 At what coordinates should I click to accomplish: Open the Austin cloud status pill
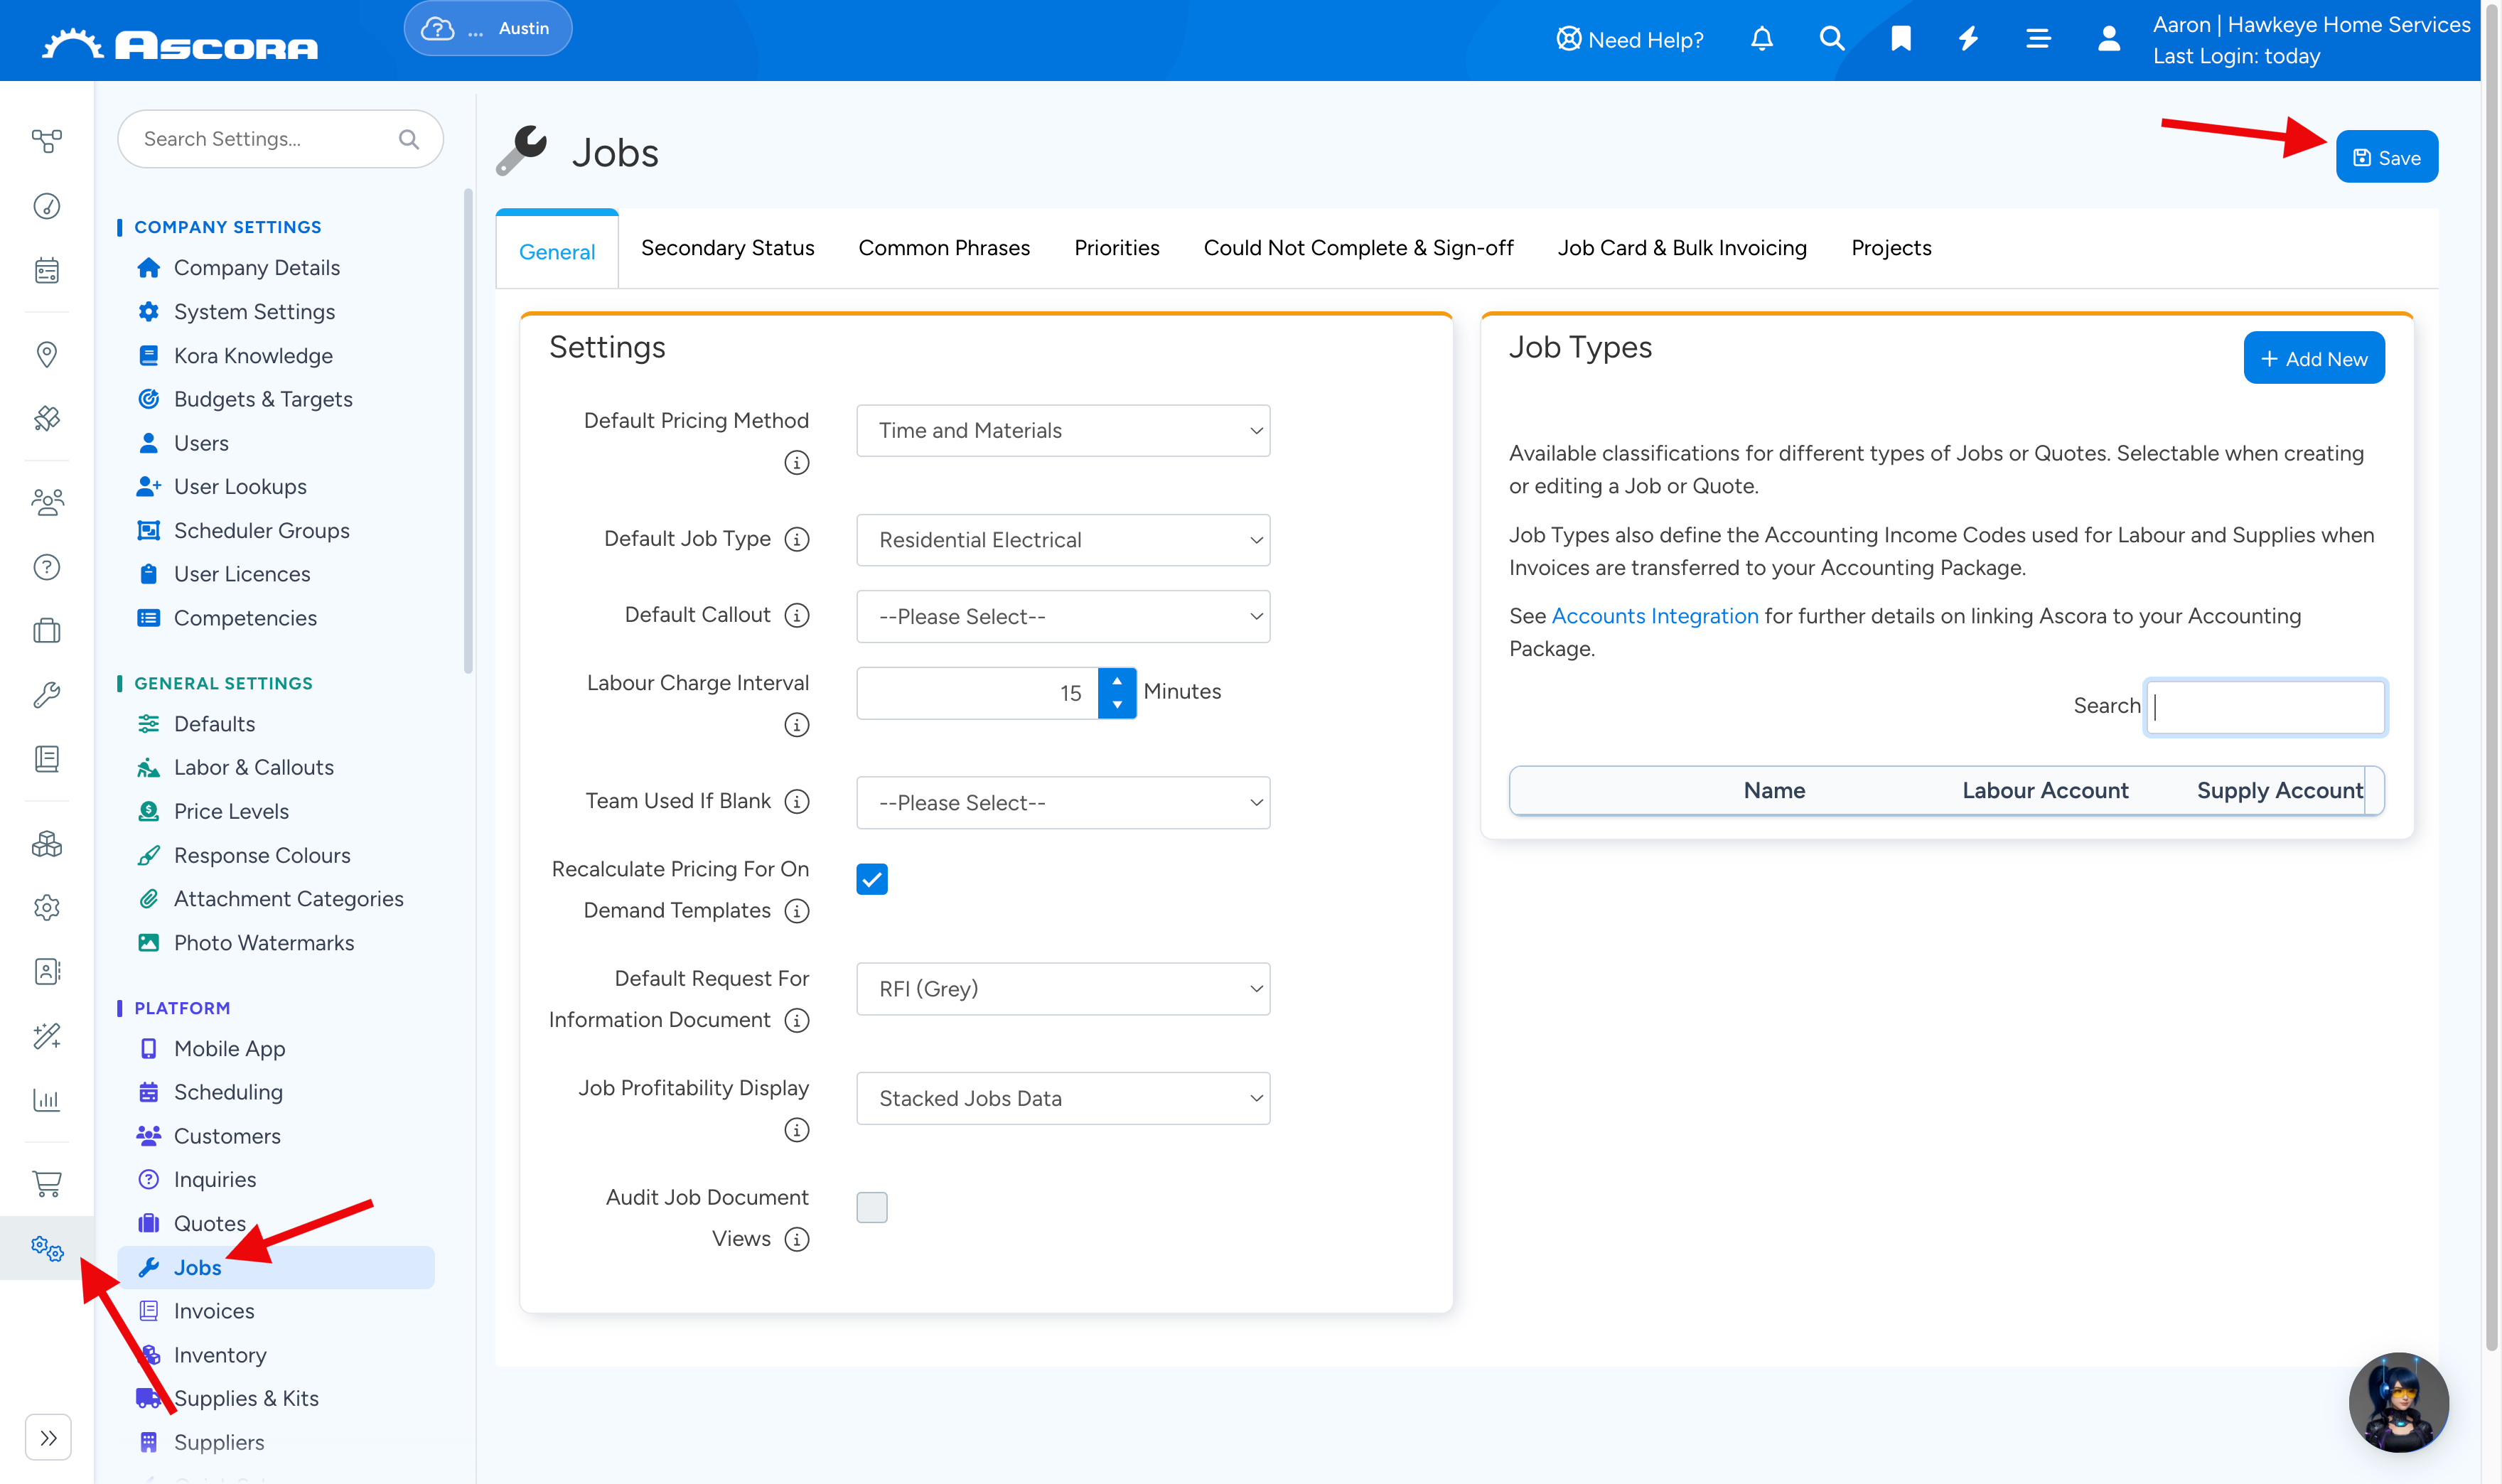tap(488, 28)
